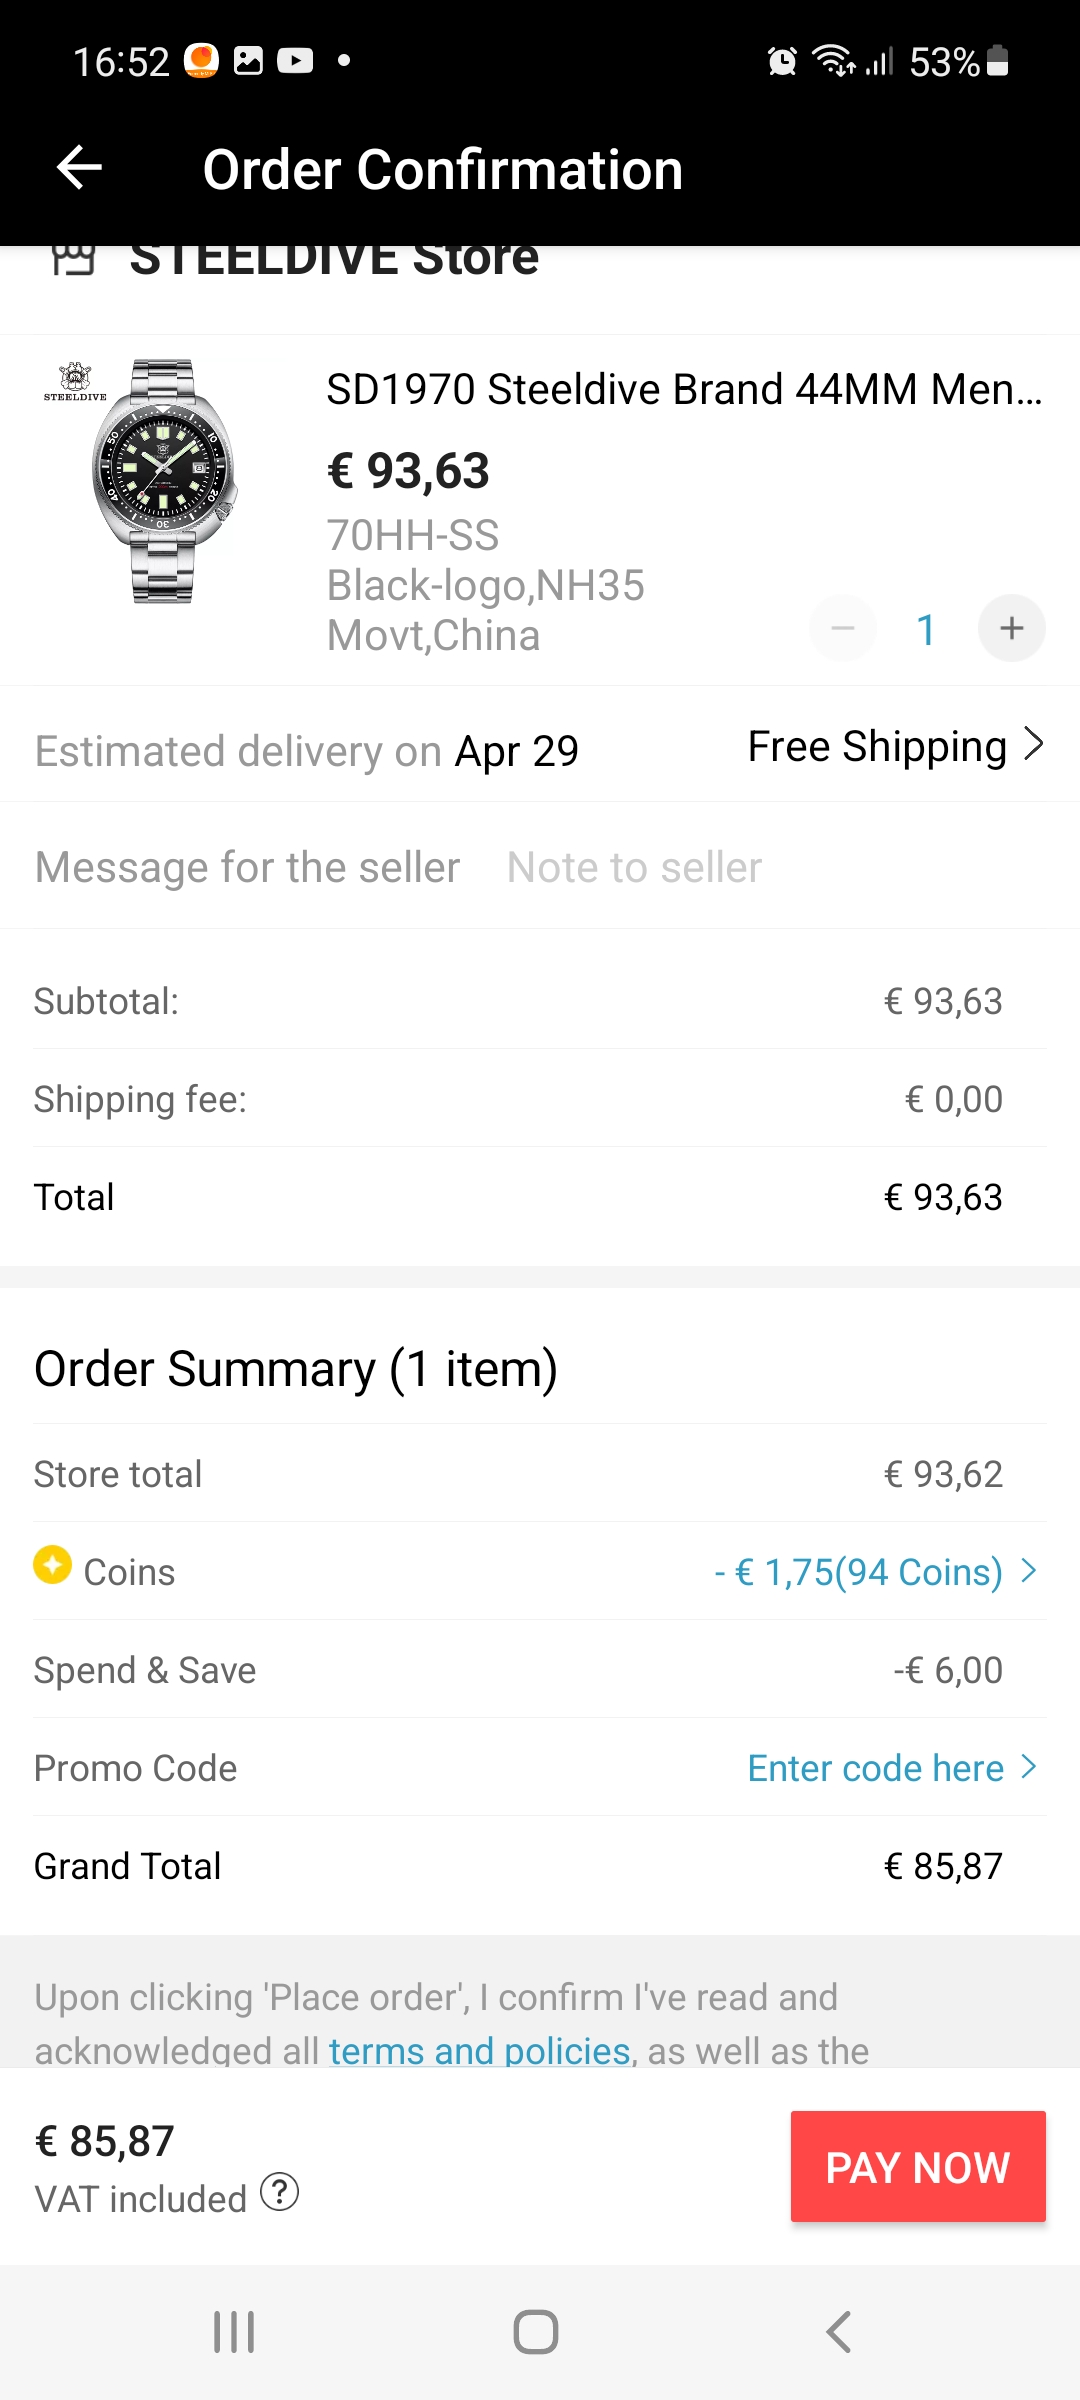Decrease quantity with minus button
The image size is (1080, 2400).
coord(843,628)
